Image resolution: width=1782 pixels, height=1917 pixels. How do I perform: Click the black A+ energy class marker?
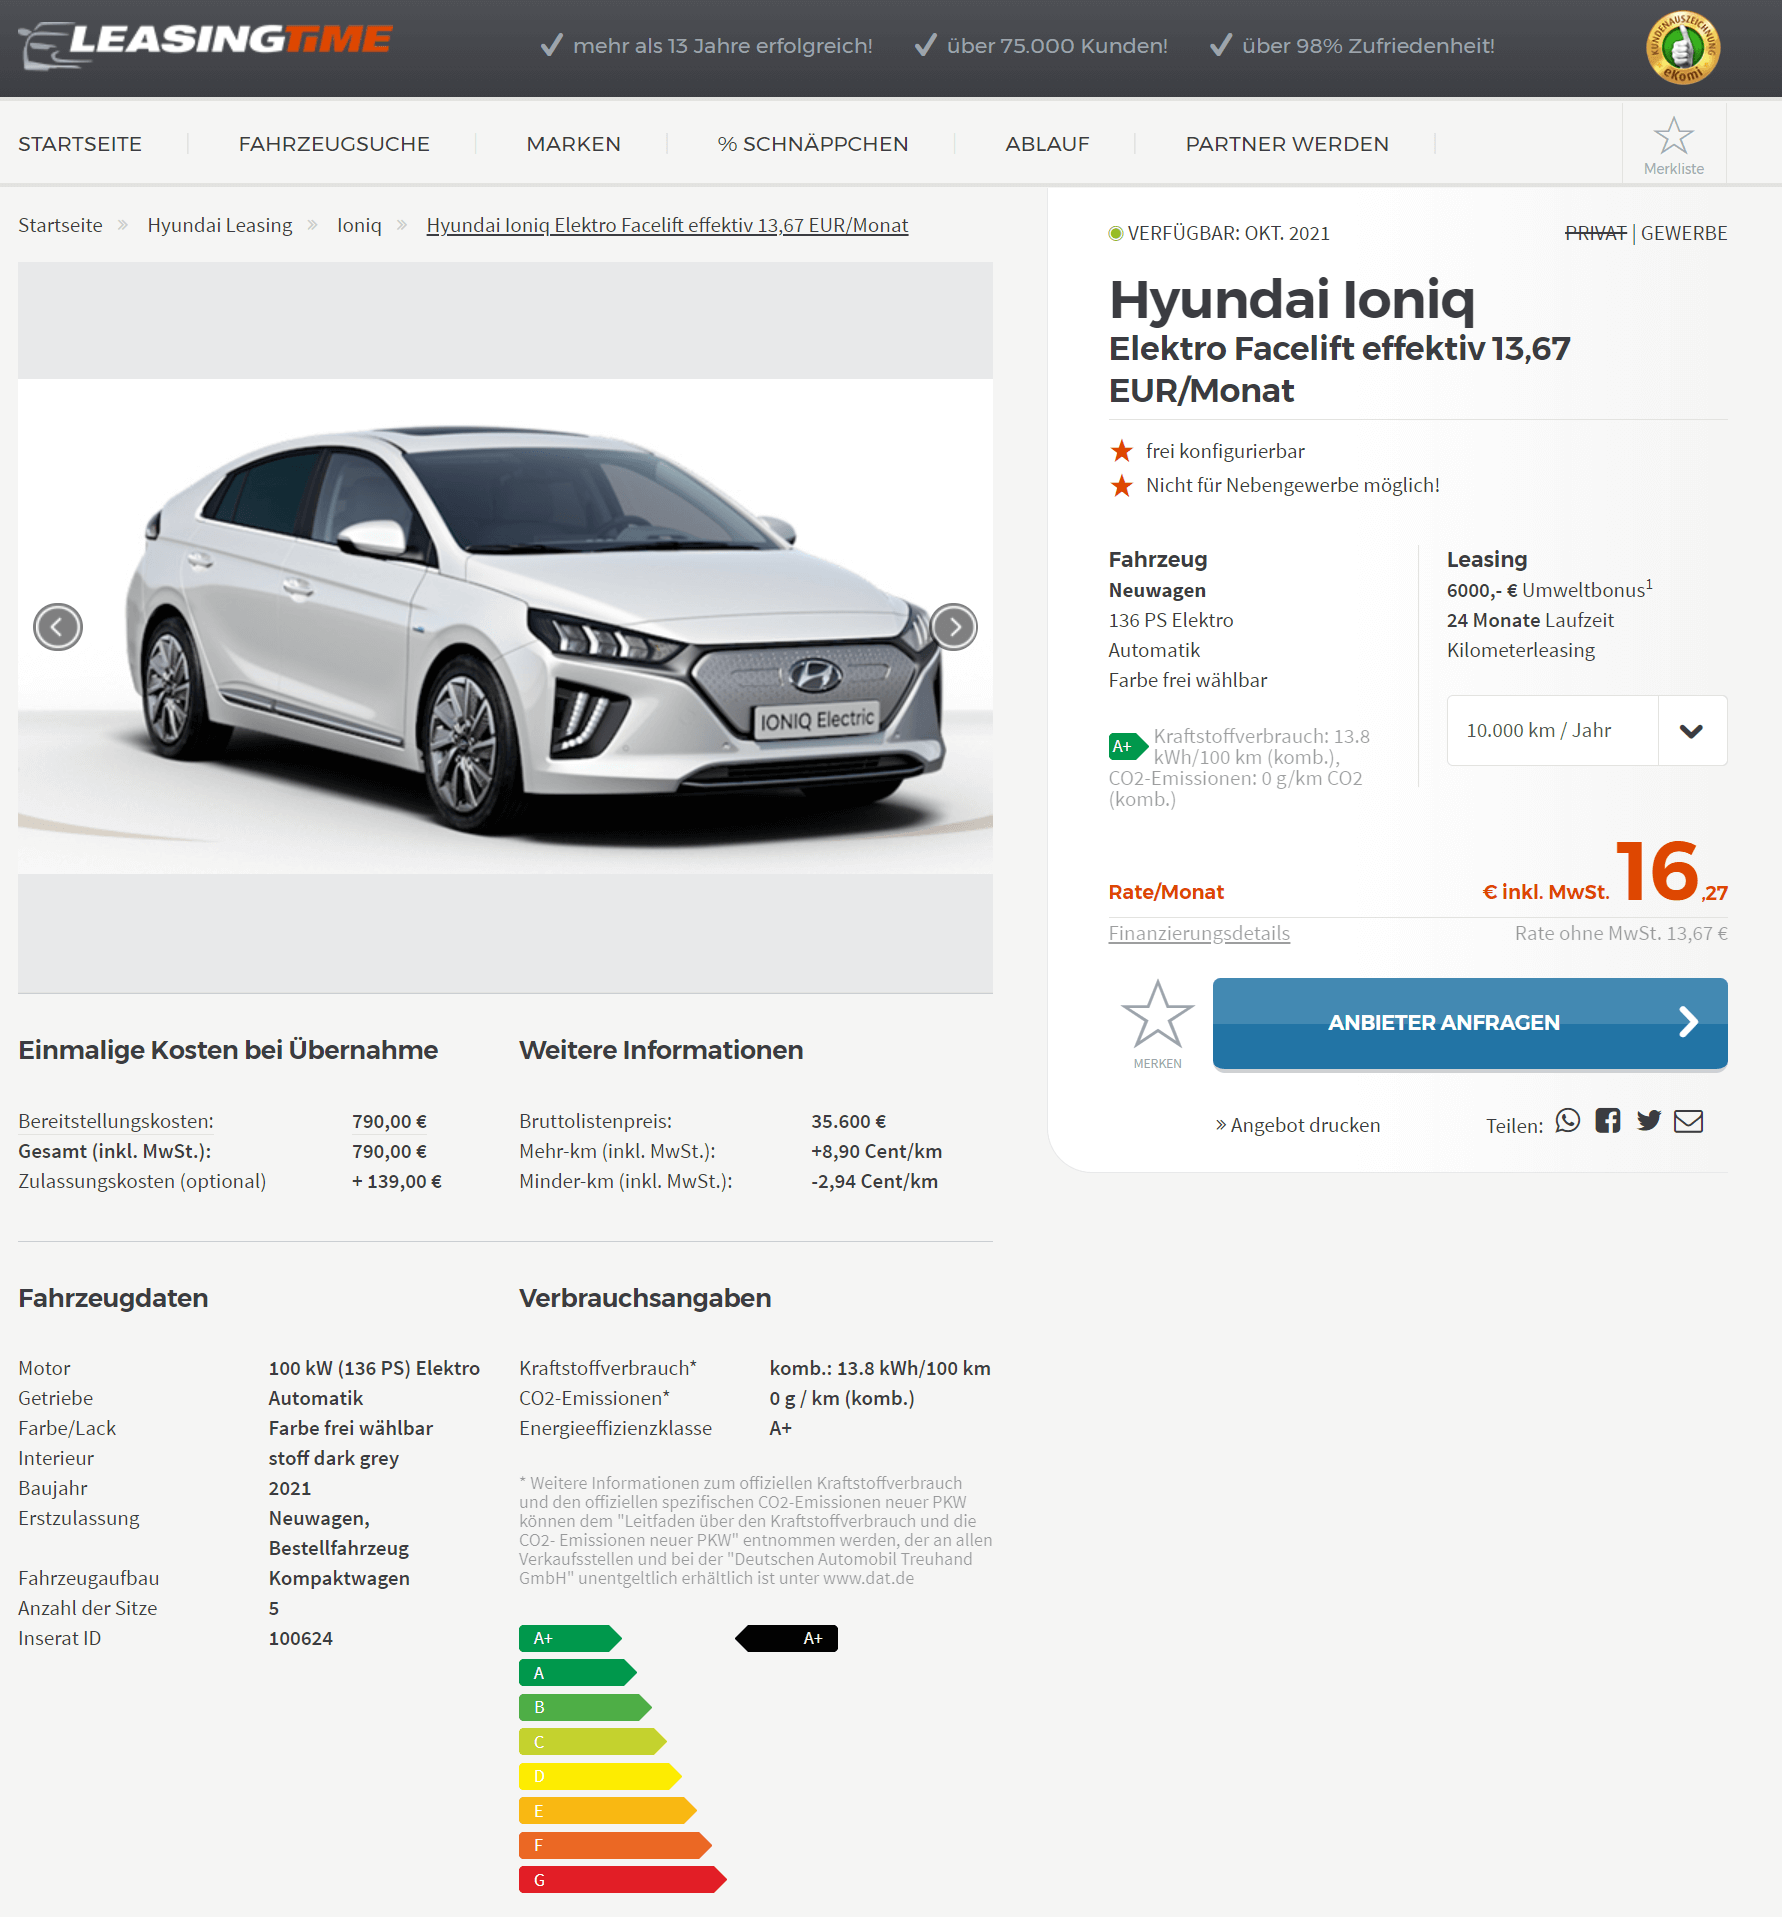[787, 1638]
